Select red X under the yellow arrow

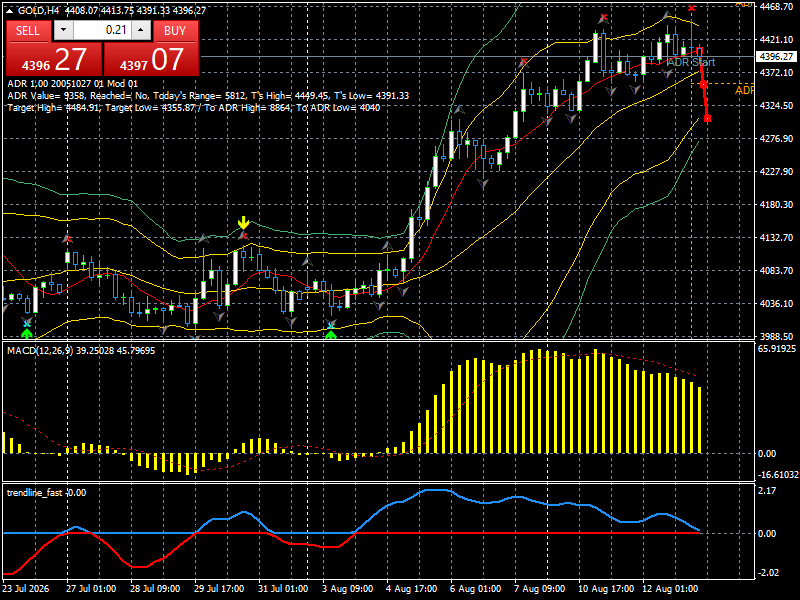coord(243,236)
